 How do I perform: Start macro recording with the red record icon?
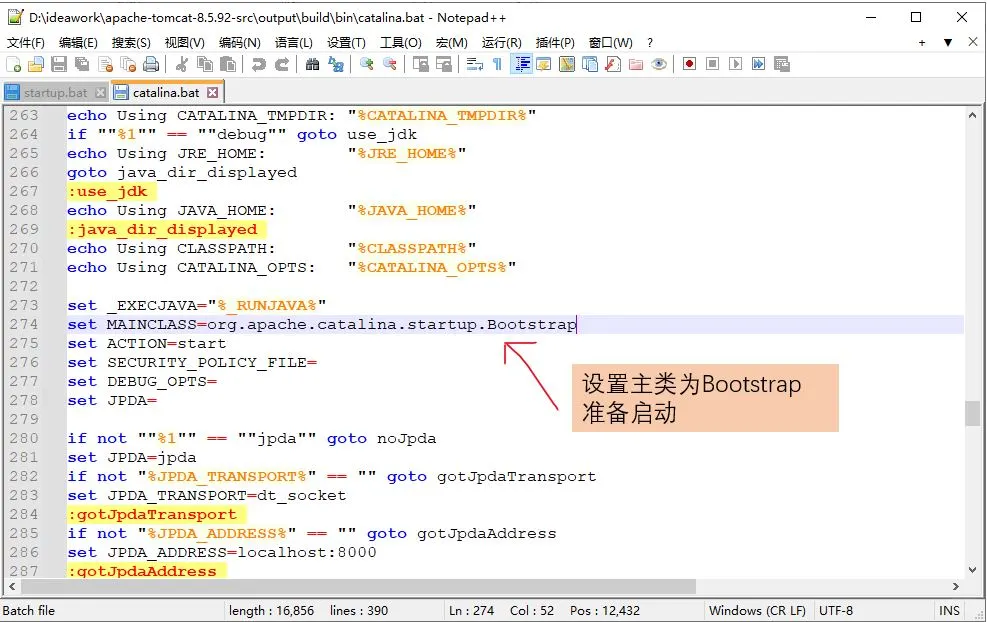click(687, 63)
